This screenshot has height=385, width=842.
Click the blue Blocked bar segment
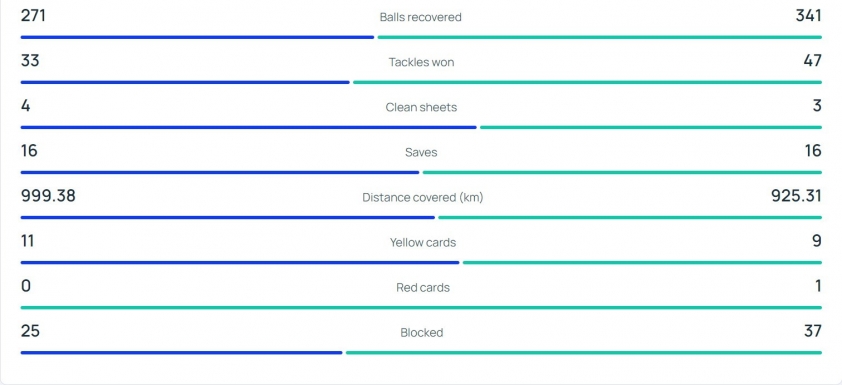182,353
